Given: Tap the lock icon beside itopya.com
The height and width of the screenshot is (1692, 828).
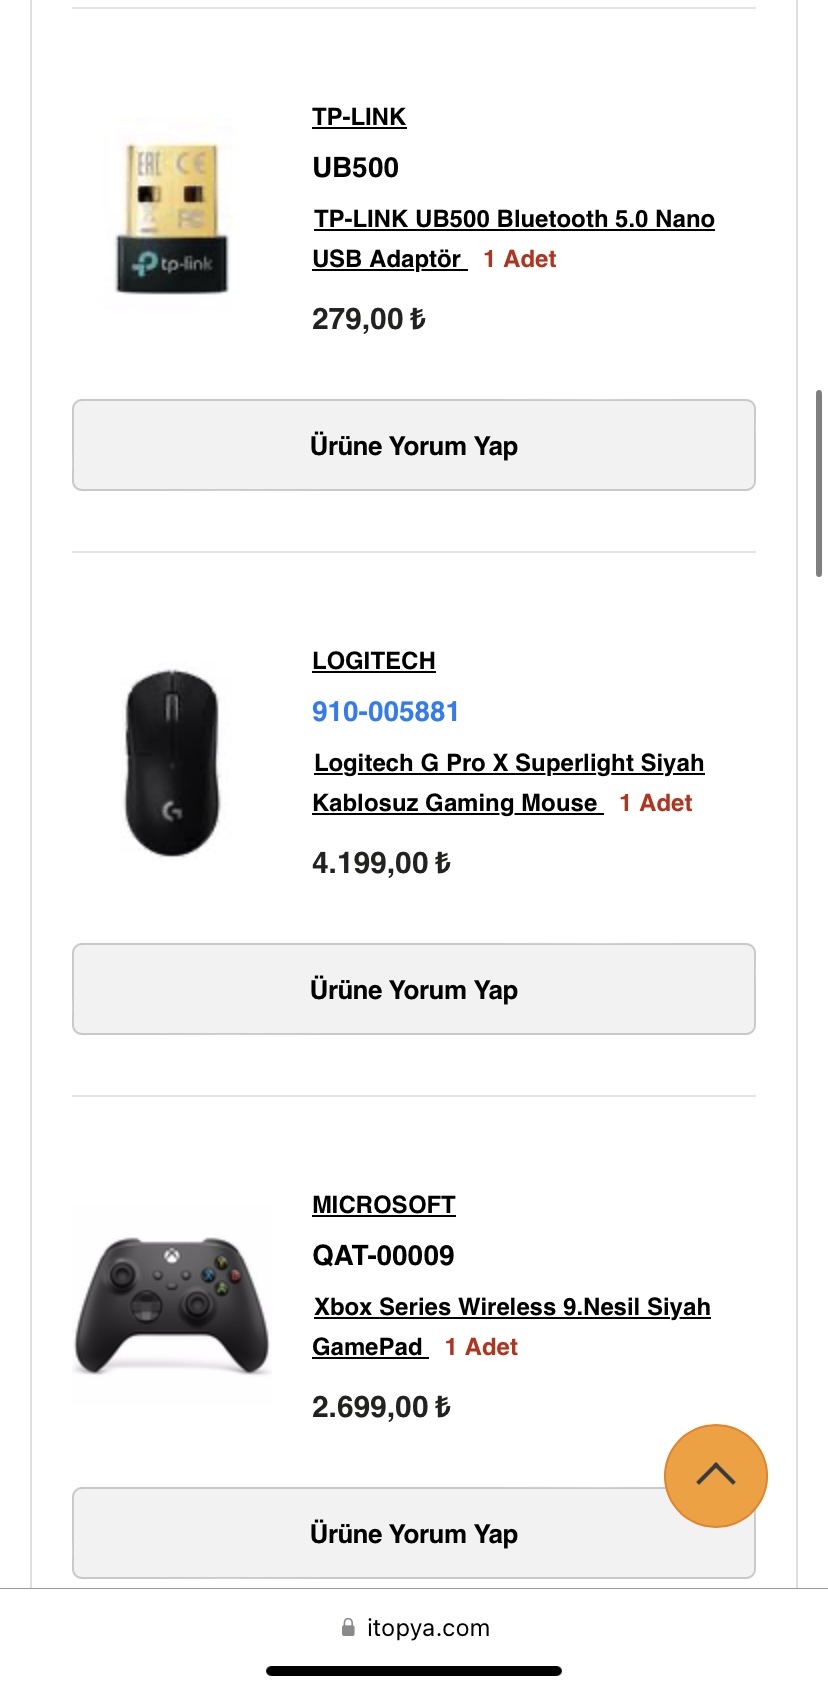Looking at the screenshot, I should point(348,1628).
